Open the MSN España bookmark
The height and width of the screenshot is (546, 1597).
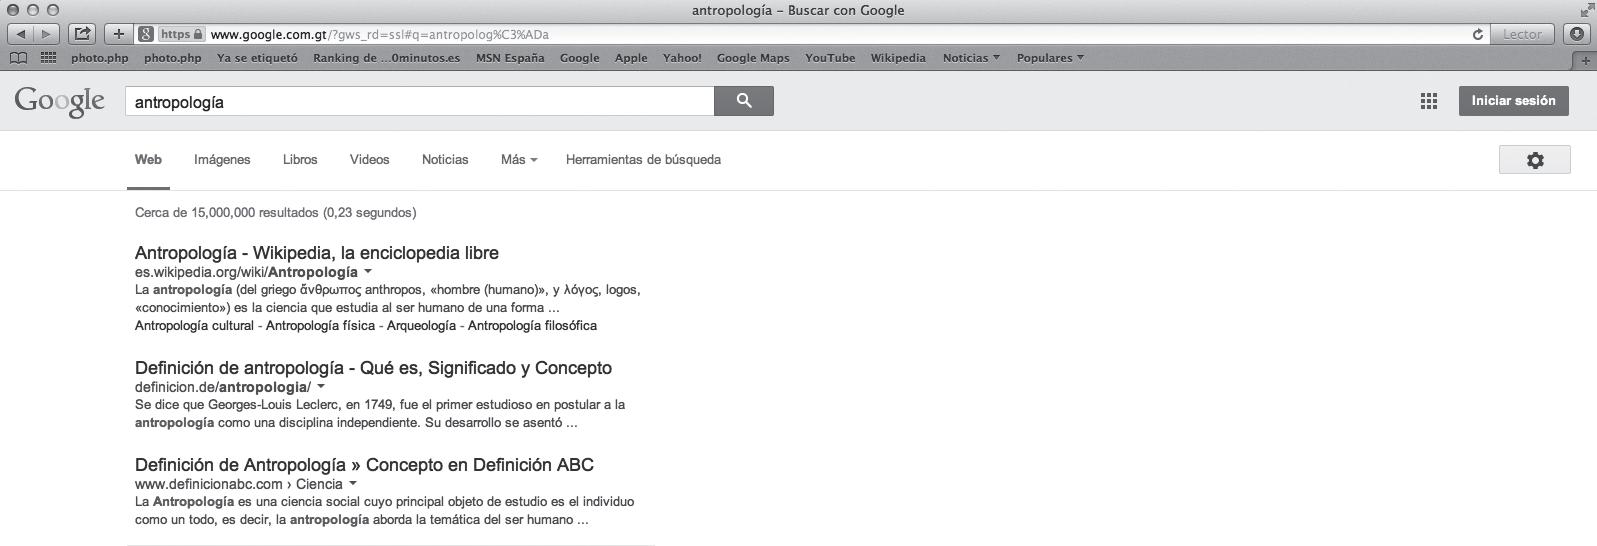pyautogui.click(x=510, y=58)
